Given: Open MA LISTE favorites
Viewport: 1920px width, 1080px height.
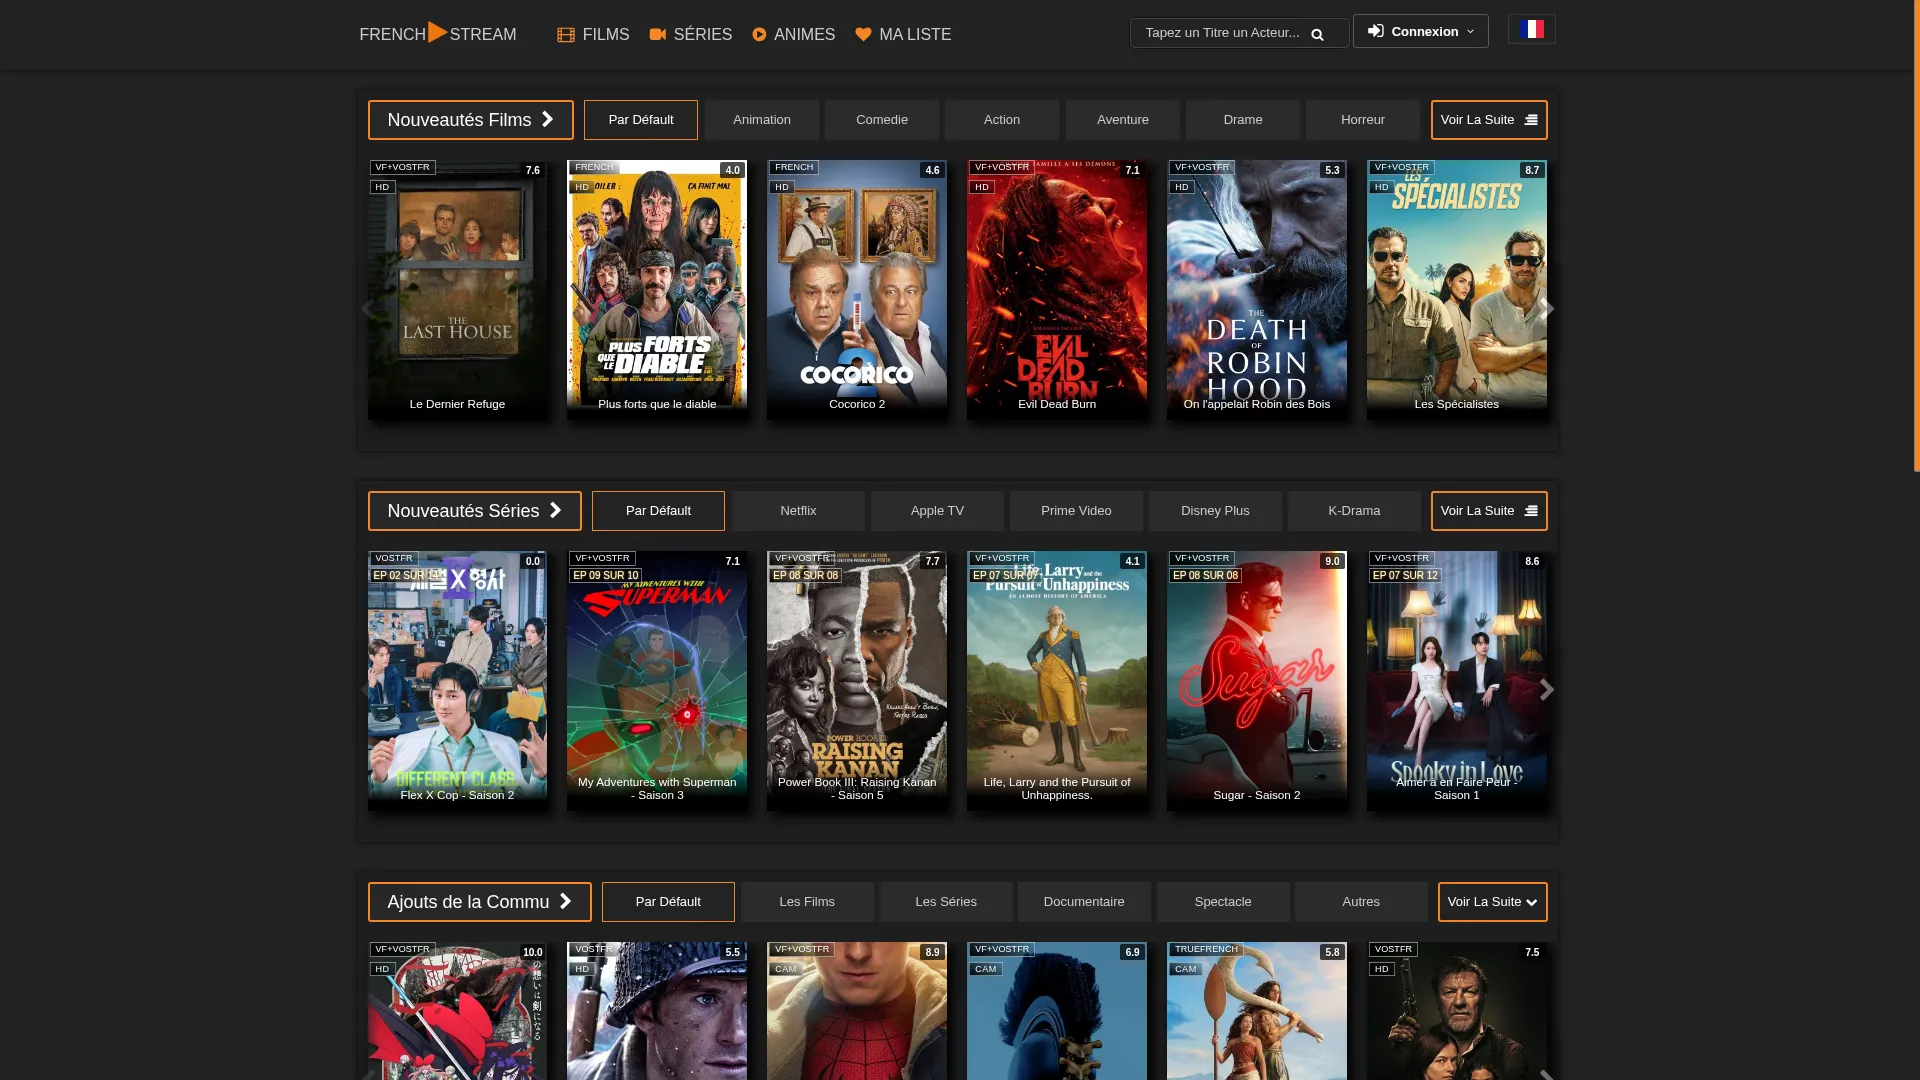Looking at the screenshot, I should (903, 34).
